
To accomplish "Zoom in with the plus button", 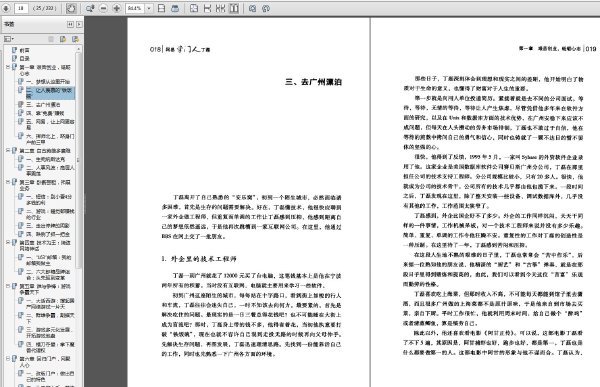I will point(117,8).
